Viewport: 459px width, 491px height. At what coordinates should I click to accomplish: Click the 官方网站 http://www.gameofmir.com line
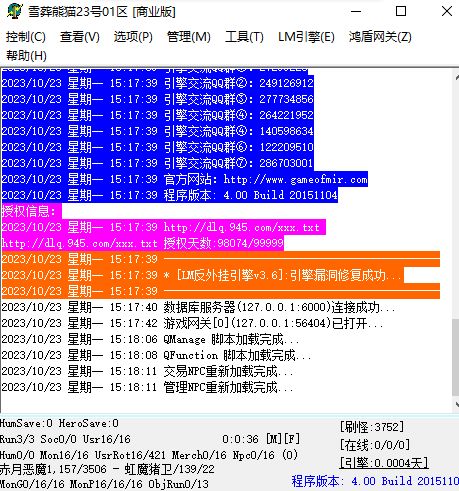(x=184, y=179)
